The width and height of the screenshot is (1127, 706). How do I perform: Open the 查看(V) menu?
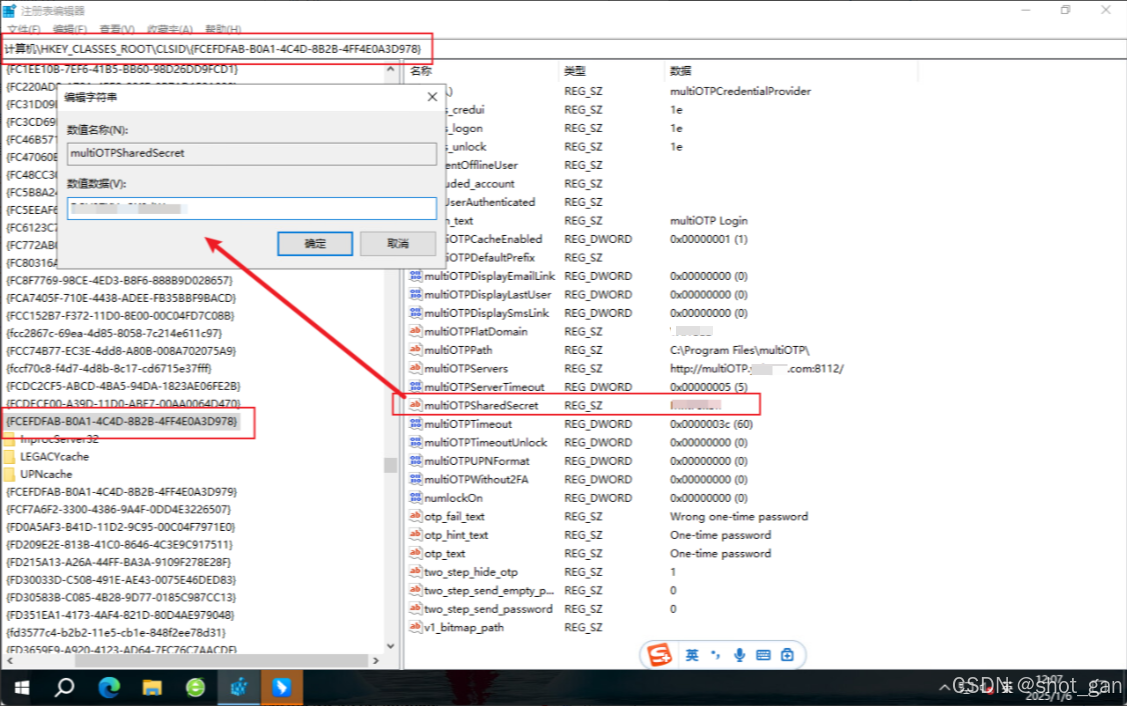tap(116, 29)
